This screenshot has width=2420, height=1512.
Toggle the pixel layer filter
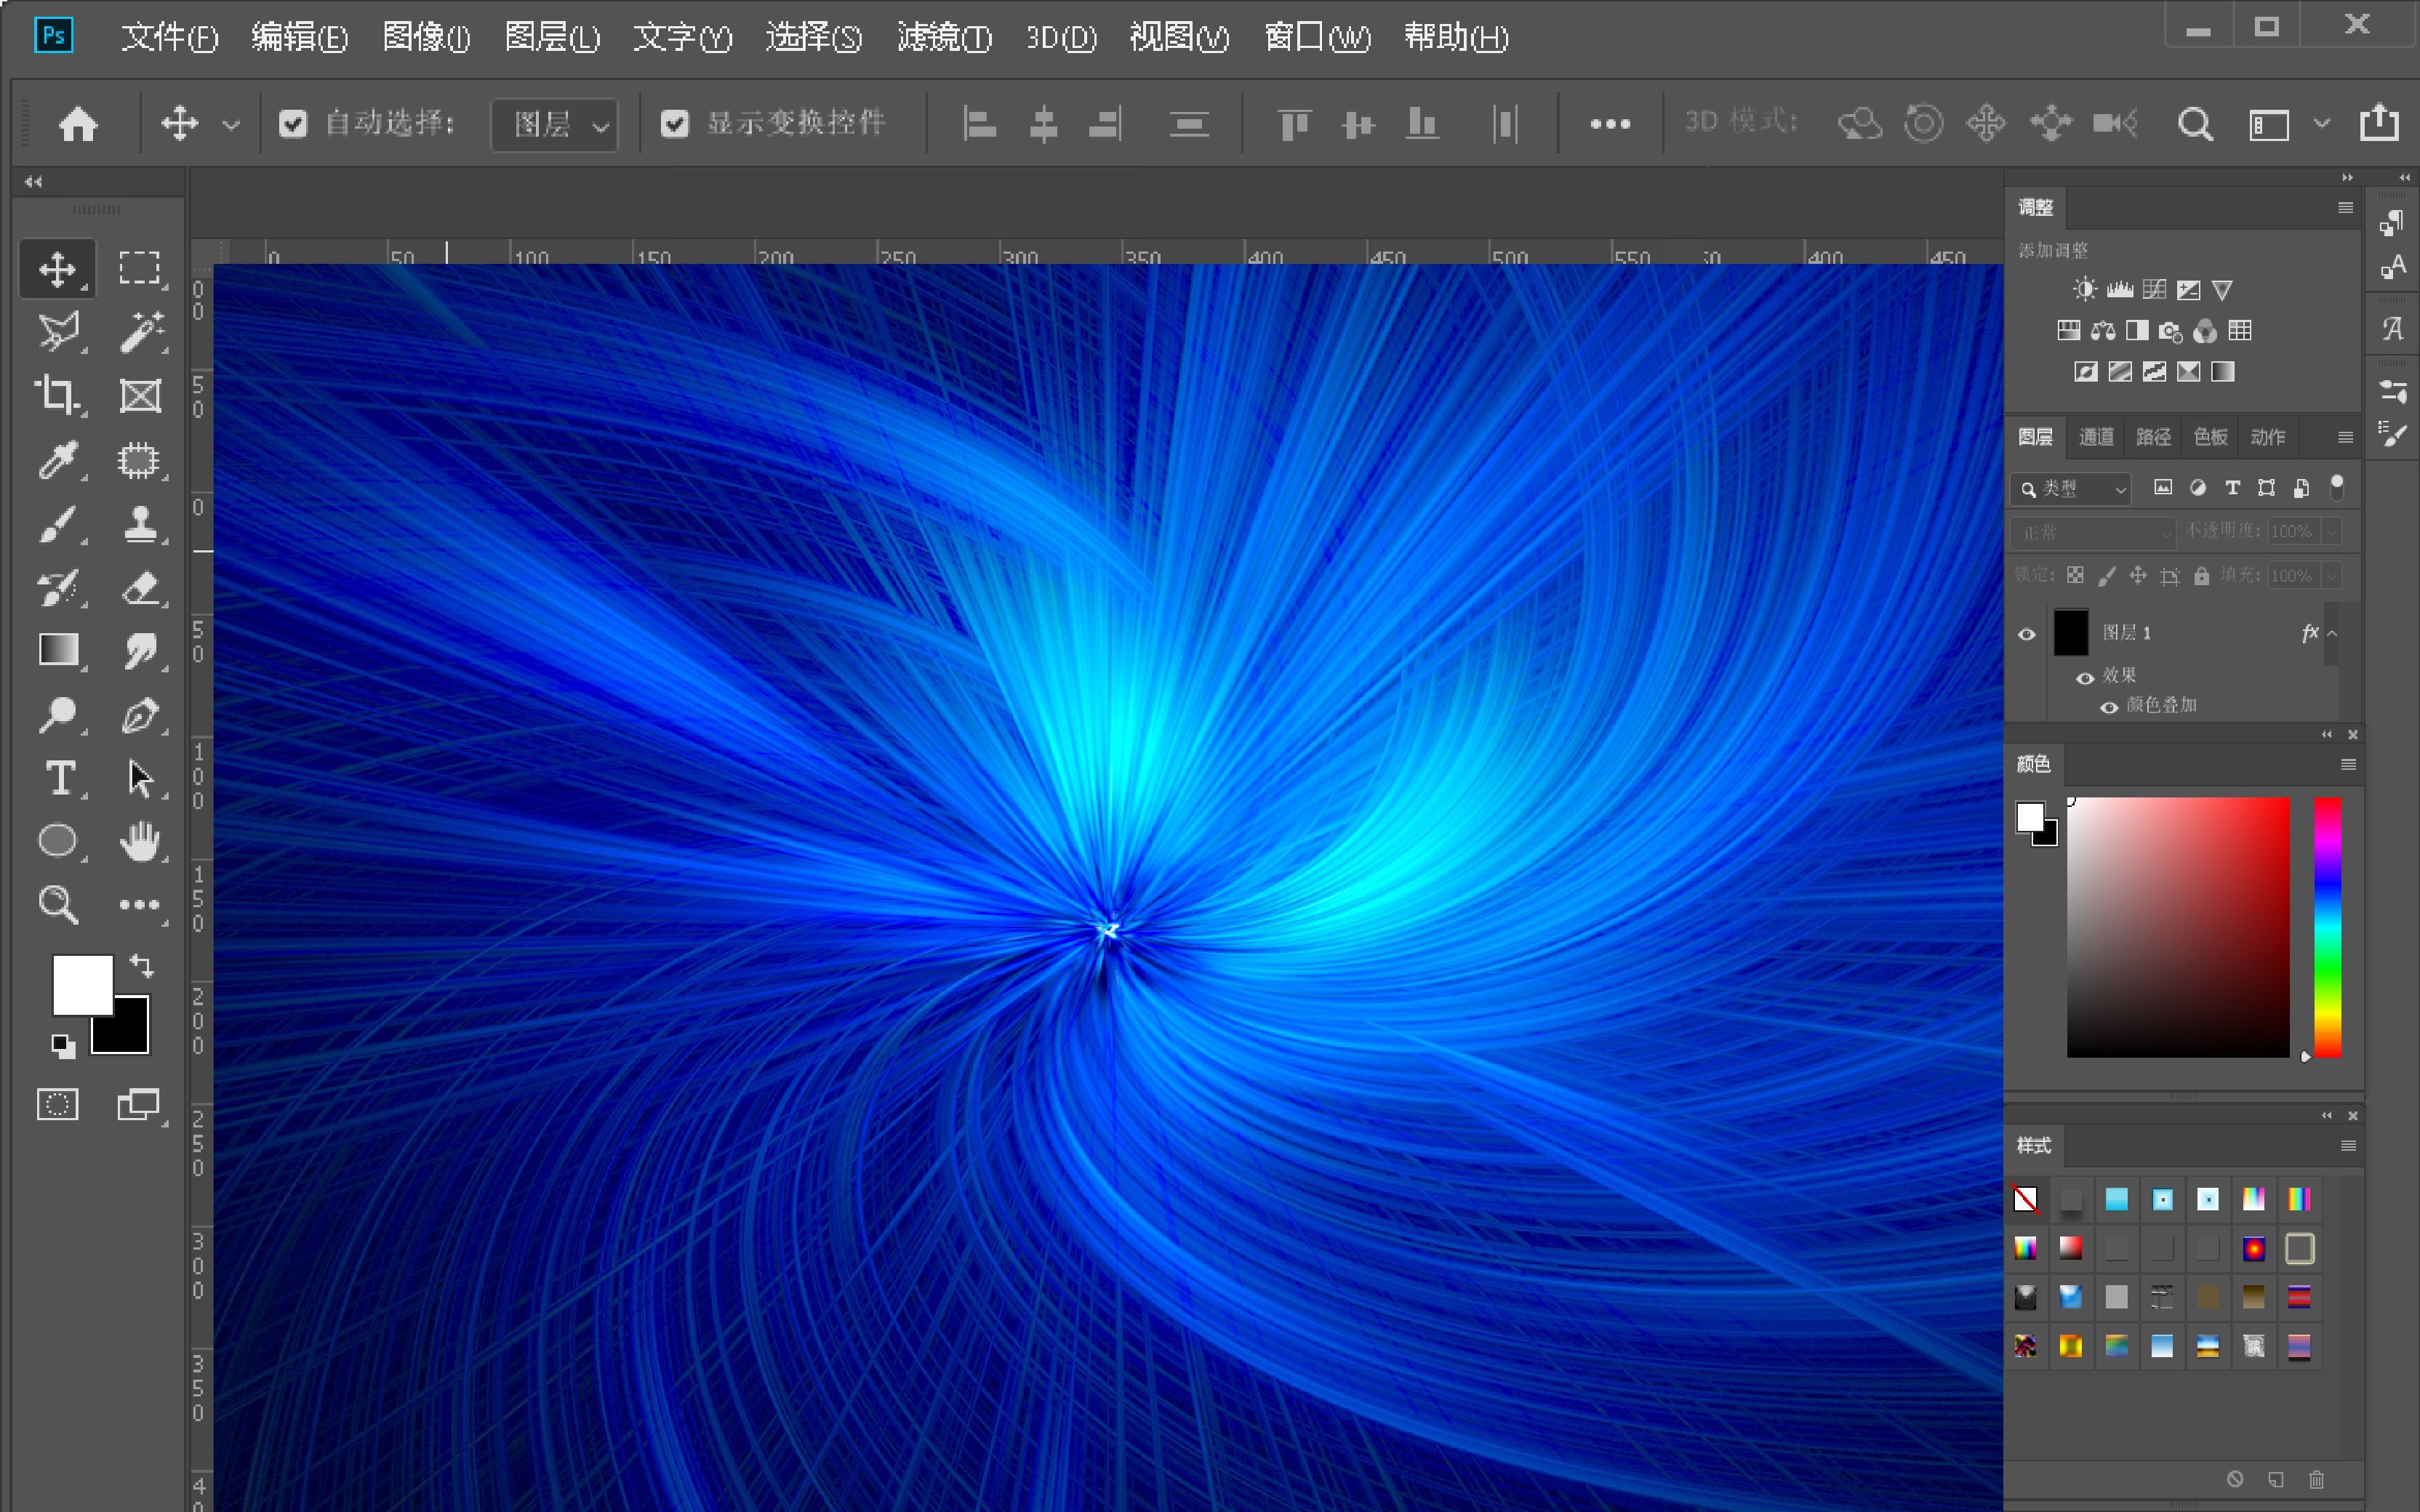point(2163,488)
